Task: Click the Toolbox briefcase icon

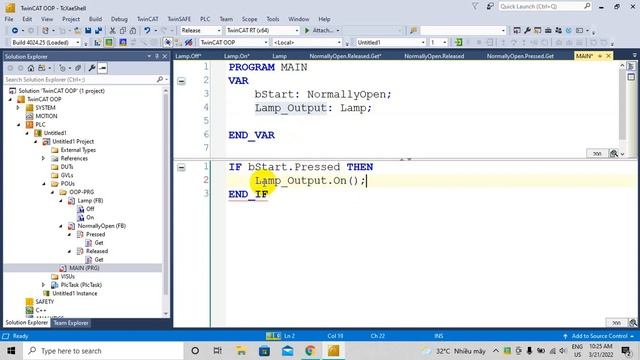Action: pyautogui.click(x=548, y=31)
